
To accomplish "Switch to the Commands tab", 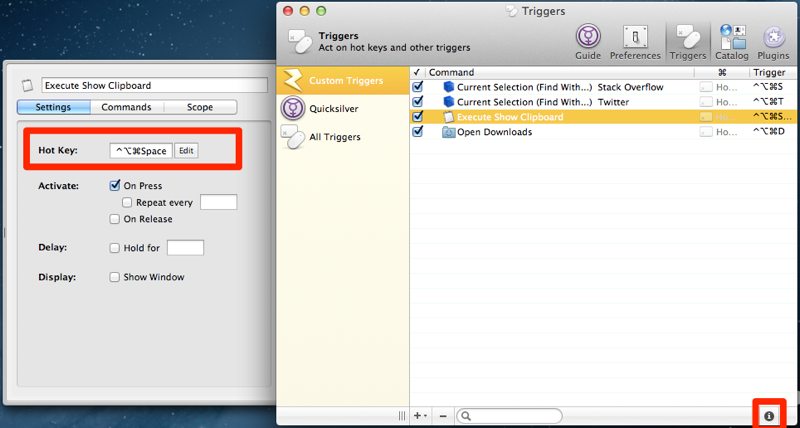I will pyautogui.click(x=127, y=107).
